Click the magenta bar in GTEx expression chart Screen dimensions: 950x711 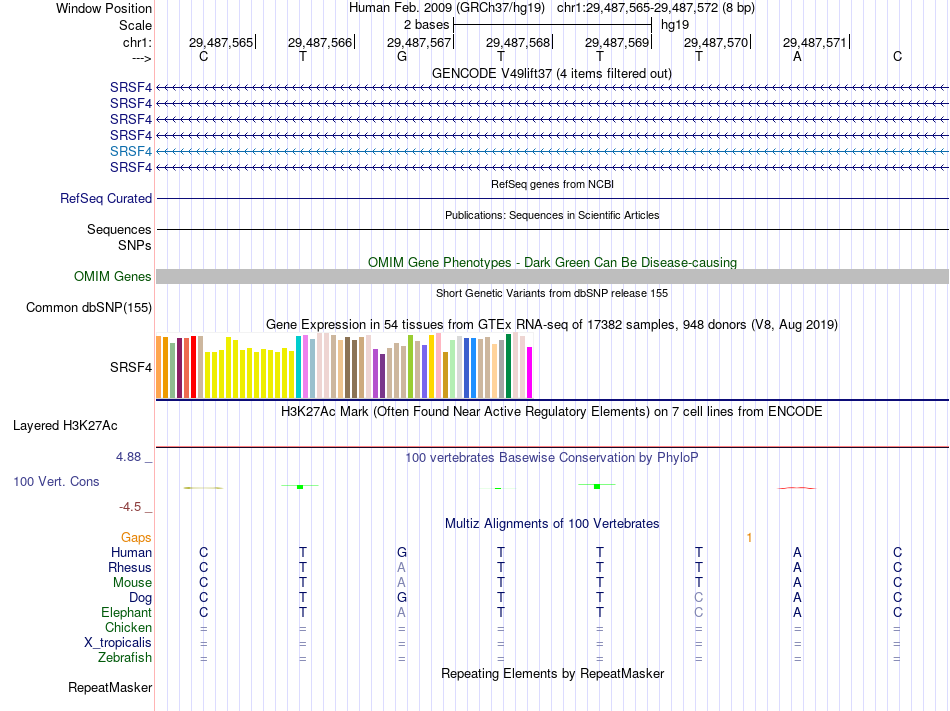[530, 372]
